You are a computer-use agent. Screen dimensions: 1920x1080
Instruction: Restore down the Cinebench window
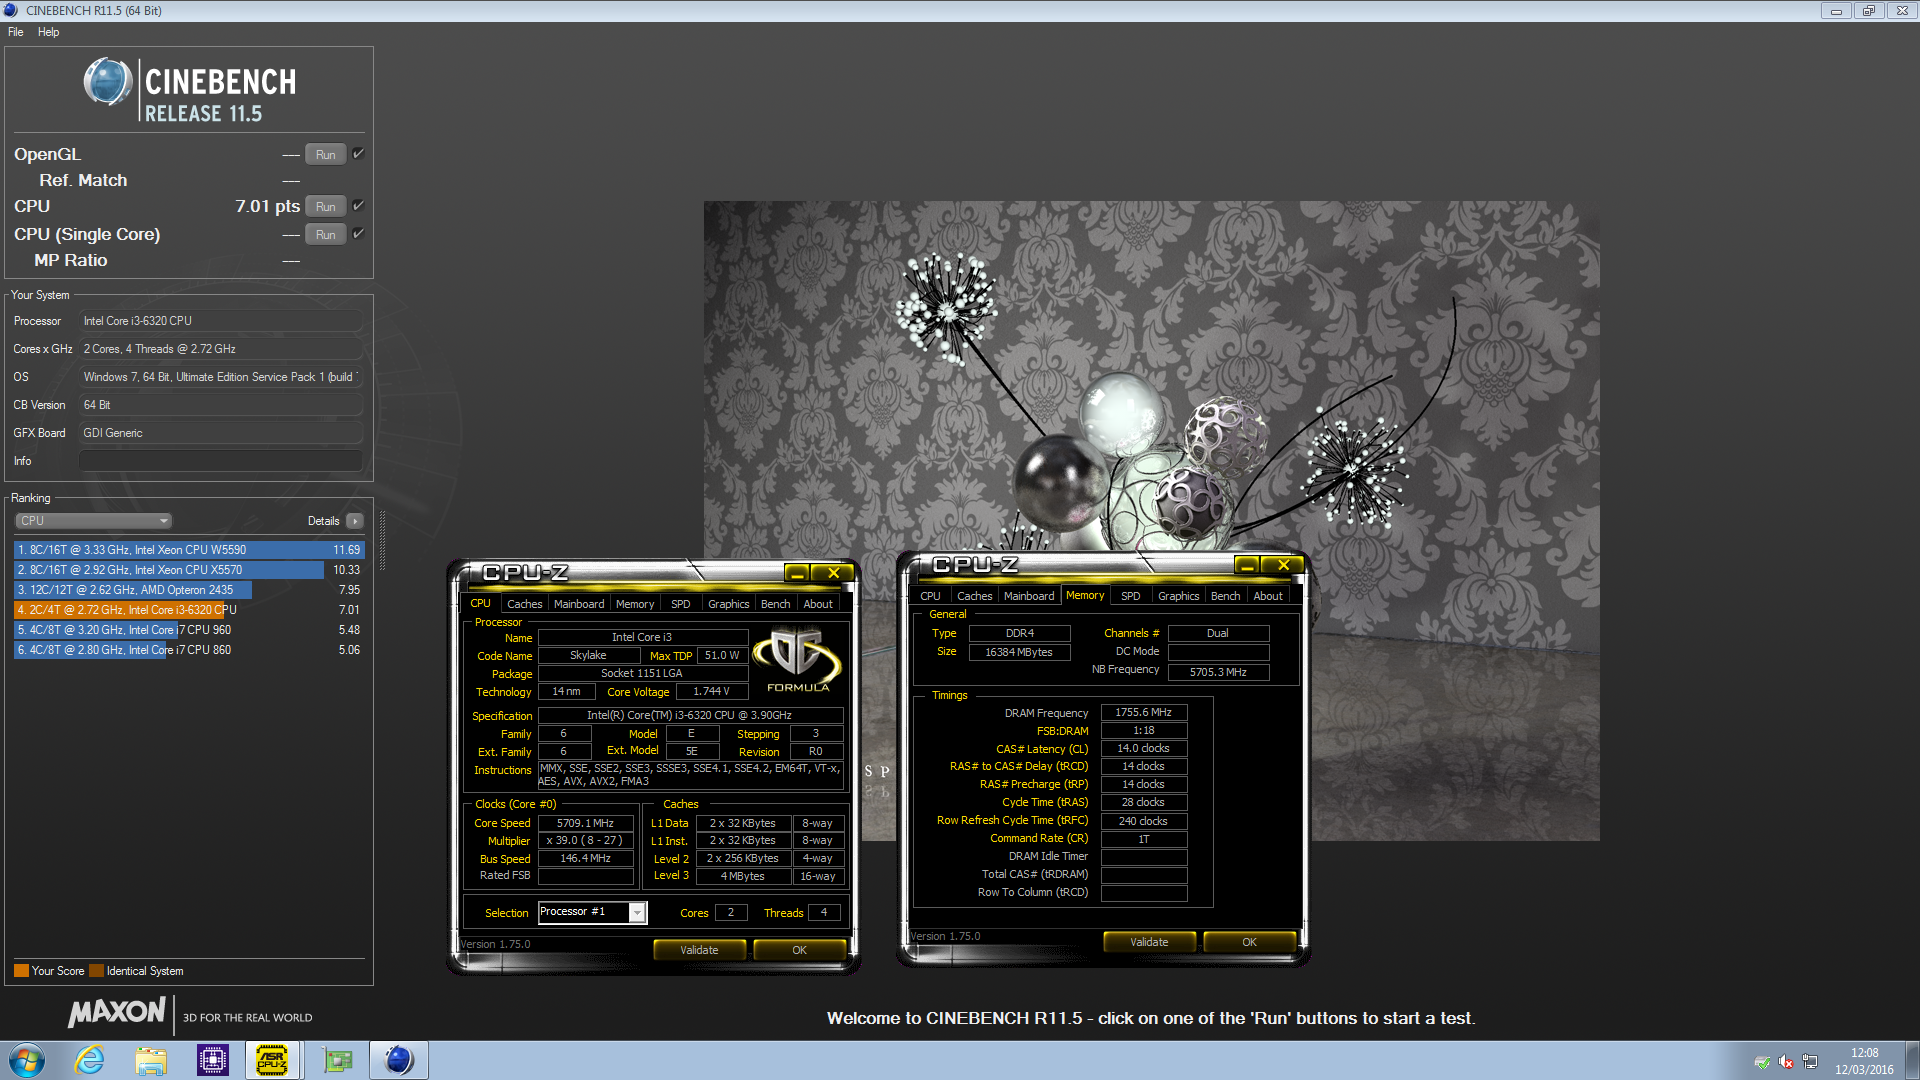click(1868, 11)
